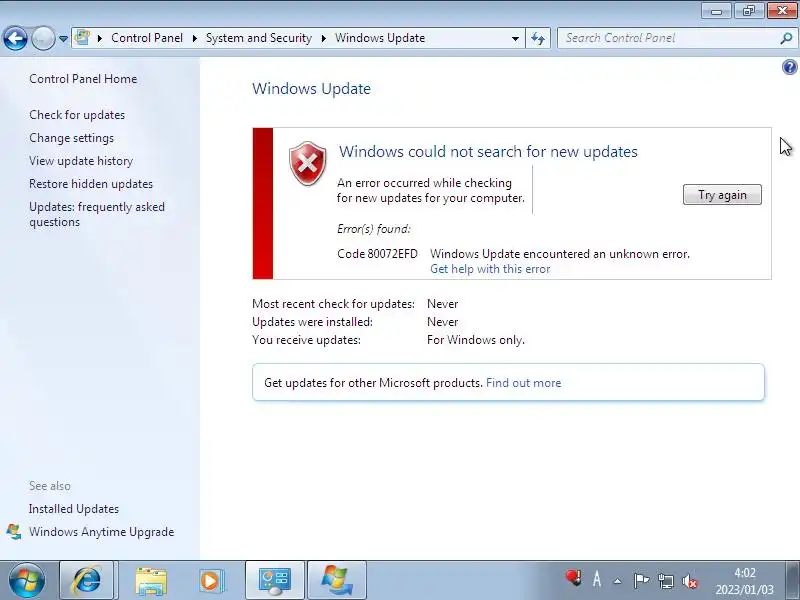
Task: Click the network tray icon
Action: (x=665, y=581)
